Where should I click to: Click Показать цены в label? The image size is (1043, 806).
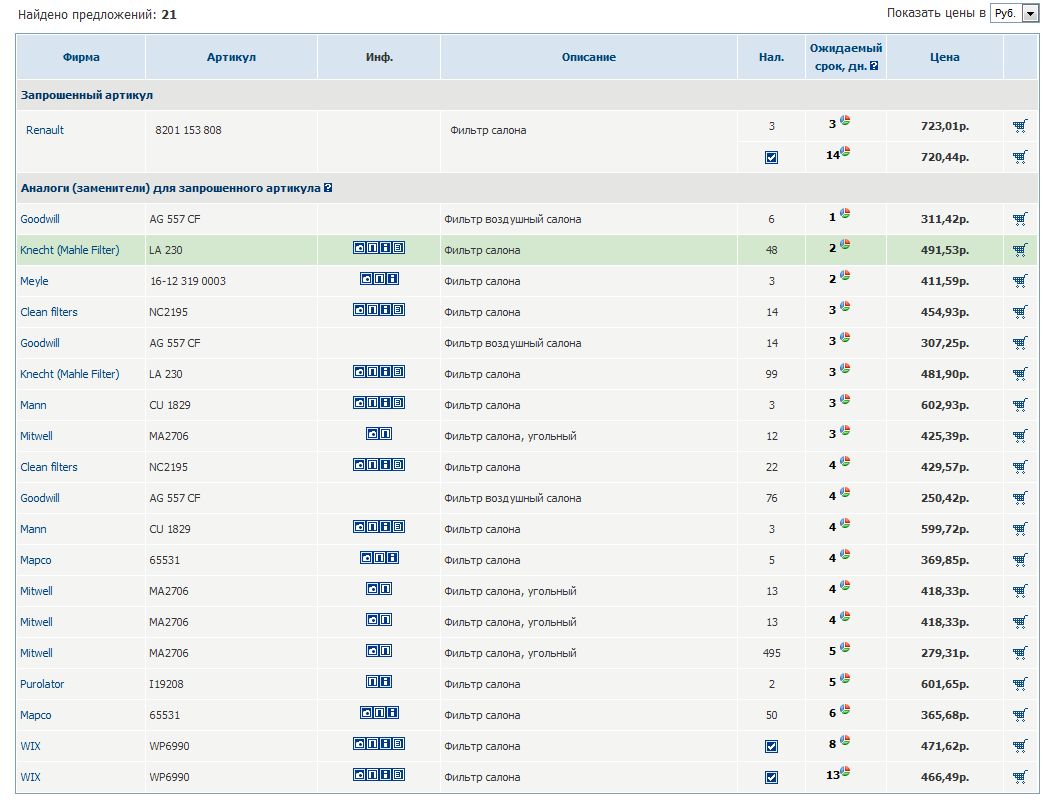coord(936,13)
